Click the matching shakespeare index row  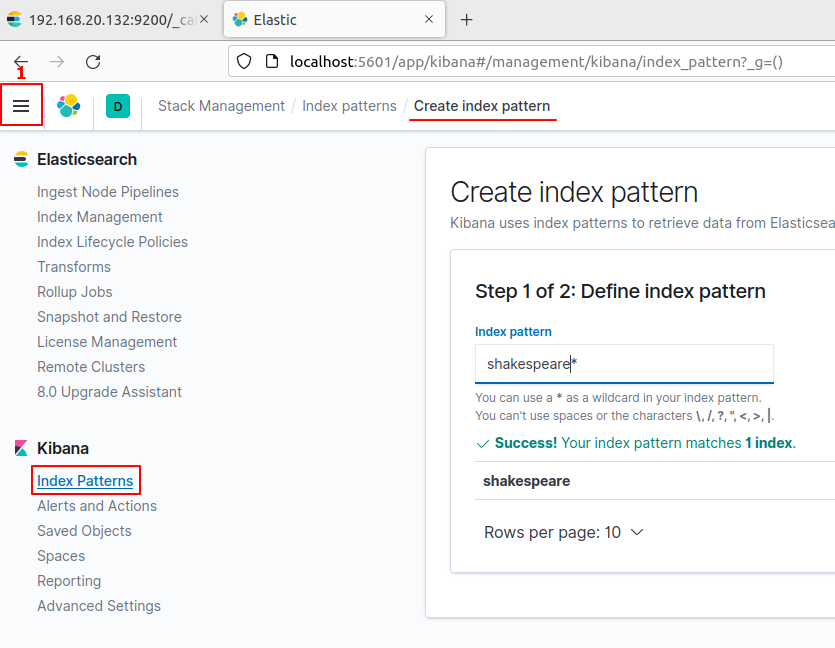coord(654,481)
